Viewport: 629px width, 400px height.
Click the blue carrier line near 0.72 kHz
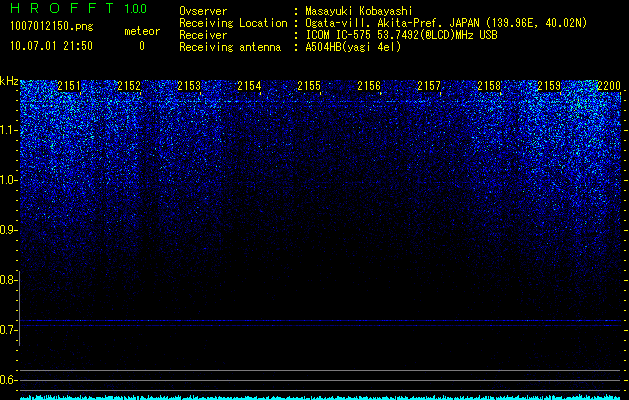(x=320, y=321)
